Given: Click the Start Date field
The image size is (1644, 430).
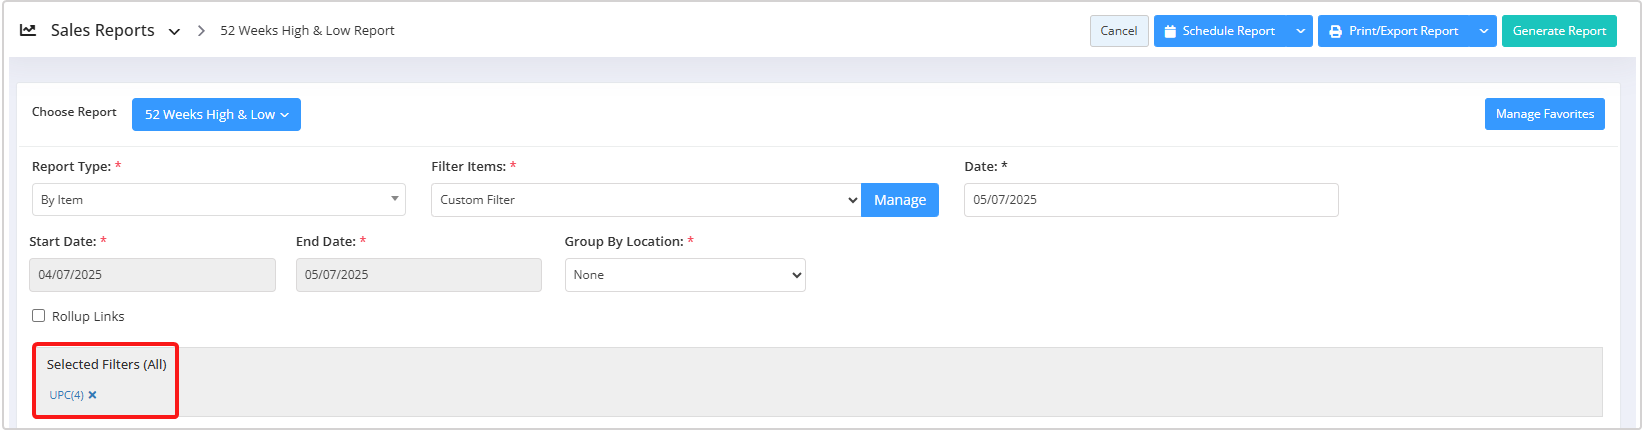Looking at the screenshot, I should tap(152, 275).
